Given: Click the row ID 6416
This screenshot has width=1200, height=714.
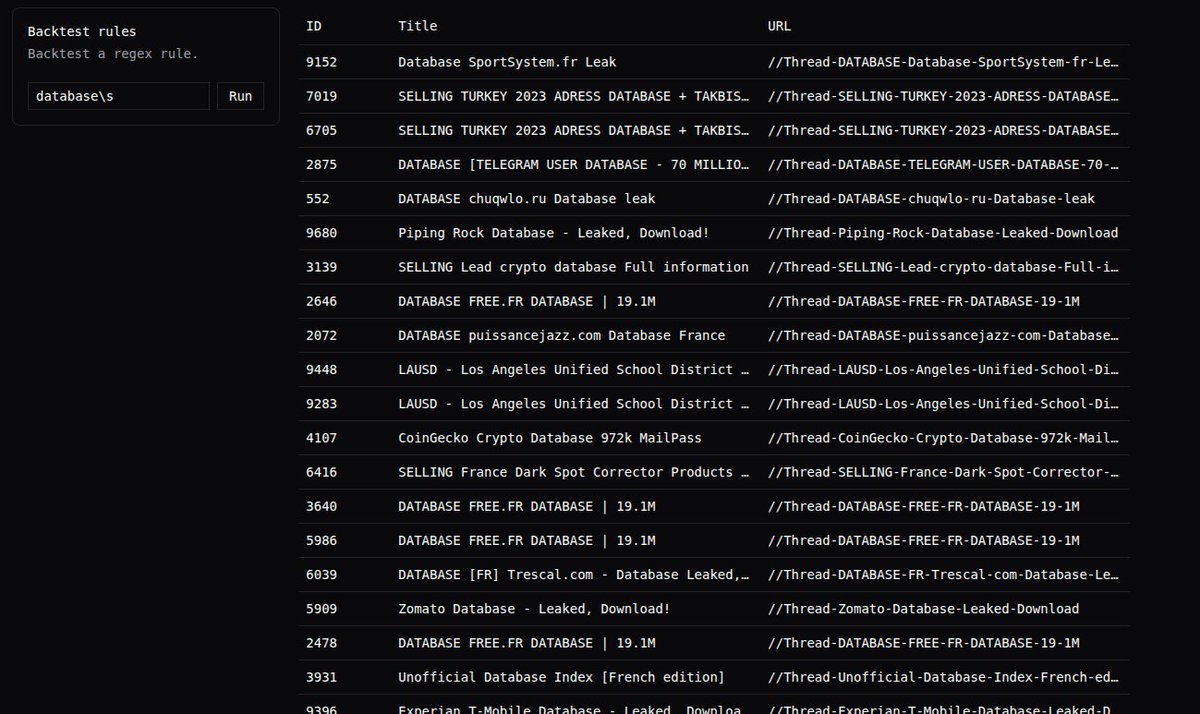Looking at the screenshot, I should (321, 472).
